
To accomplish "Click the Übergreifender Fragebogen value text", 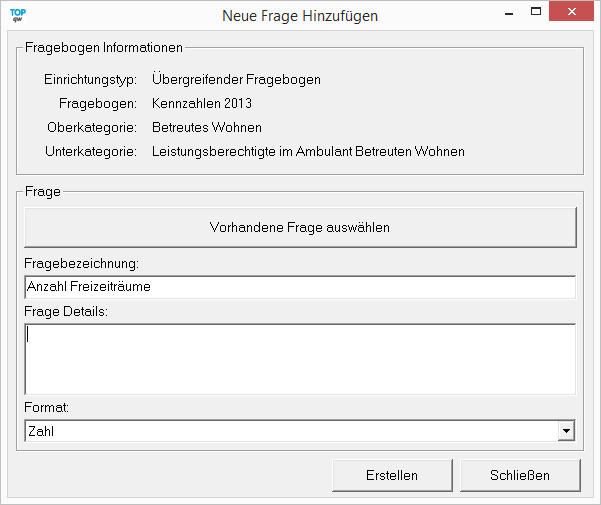I will [x=236, y=79].
